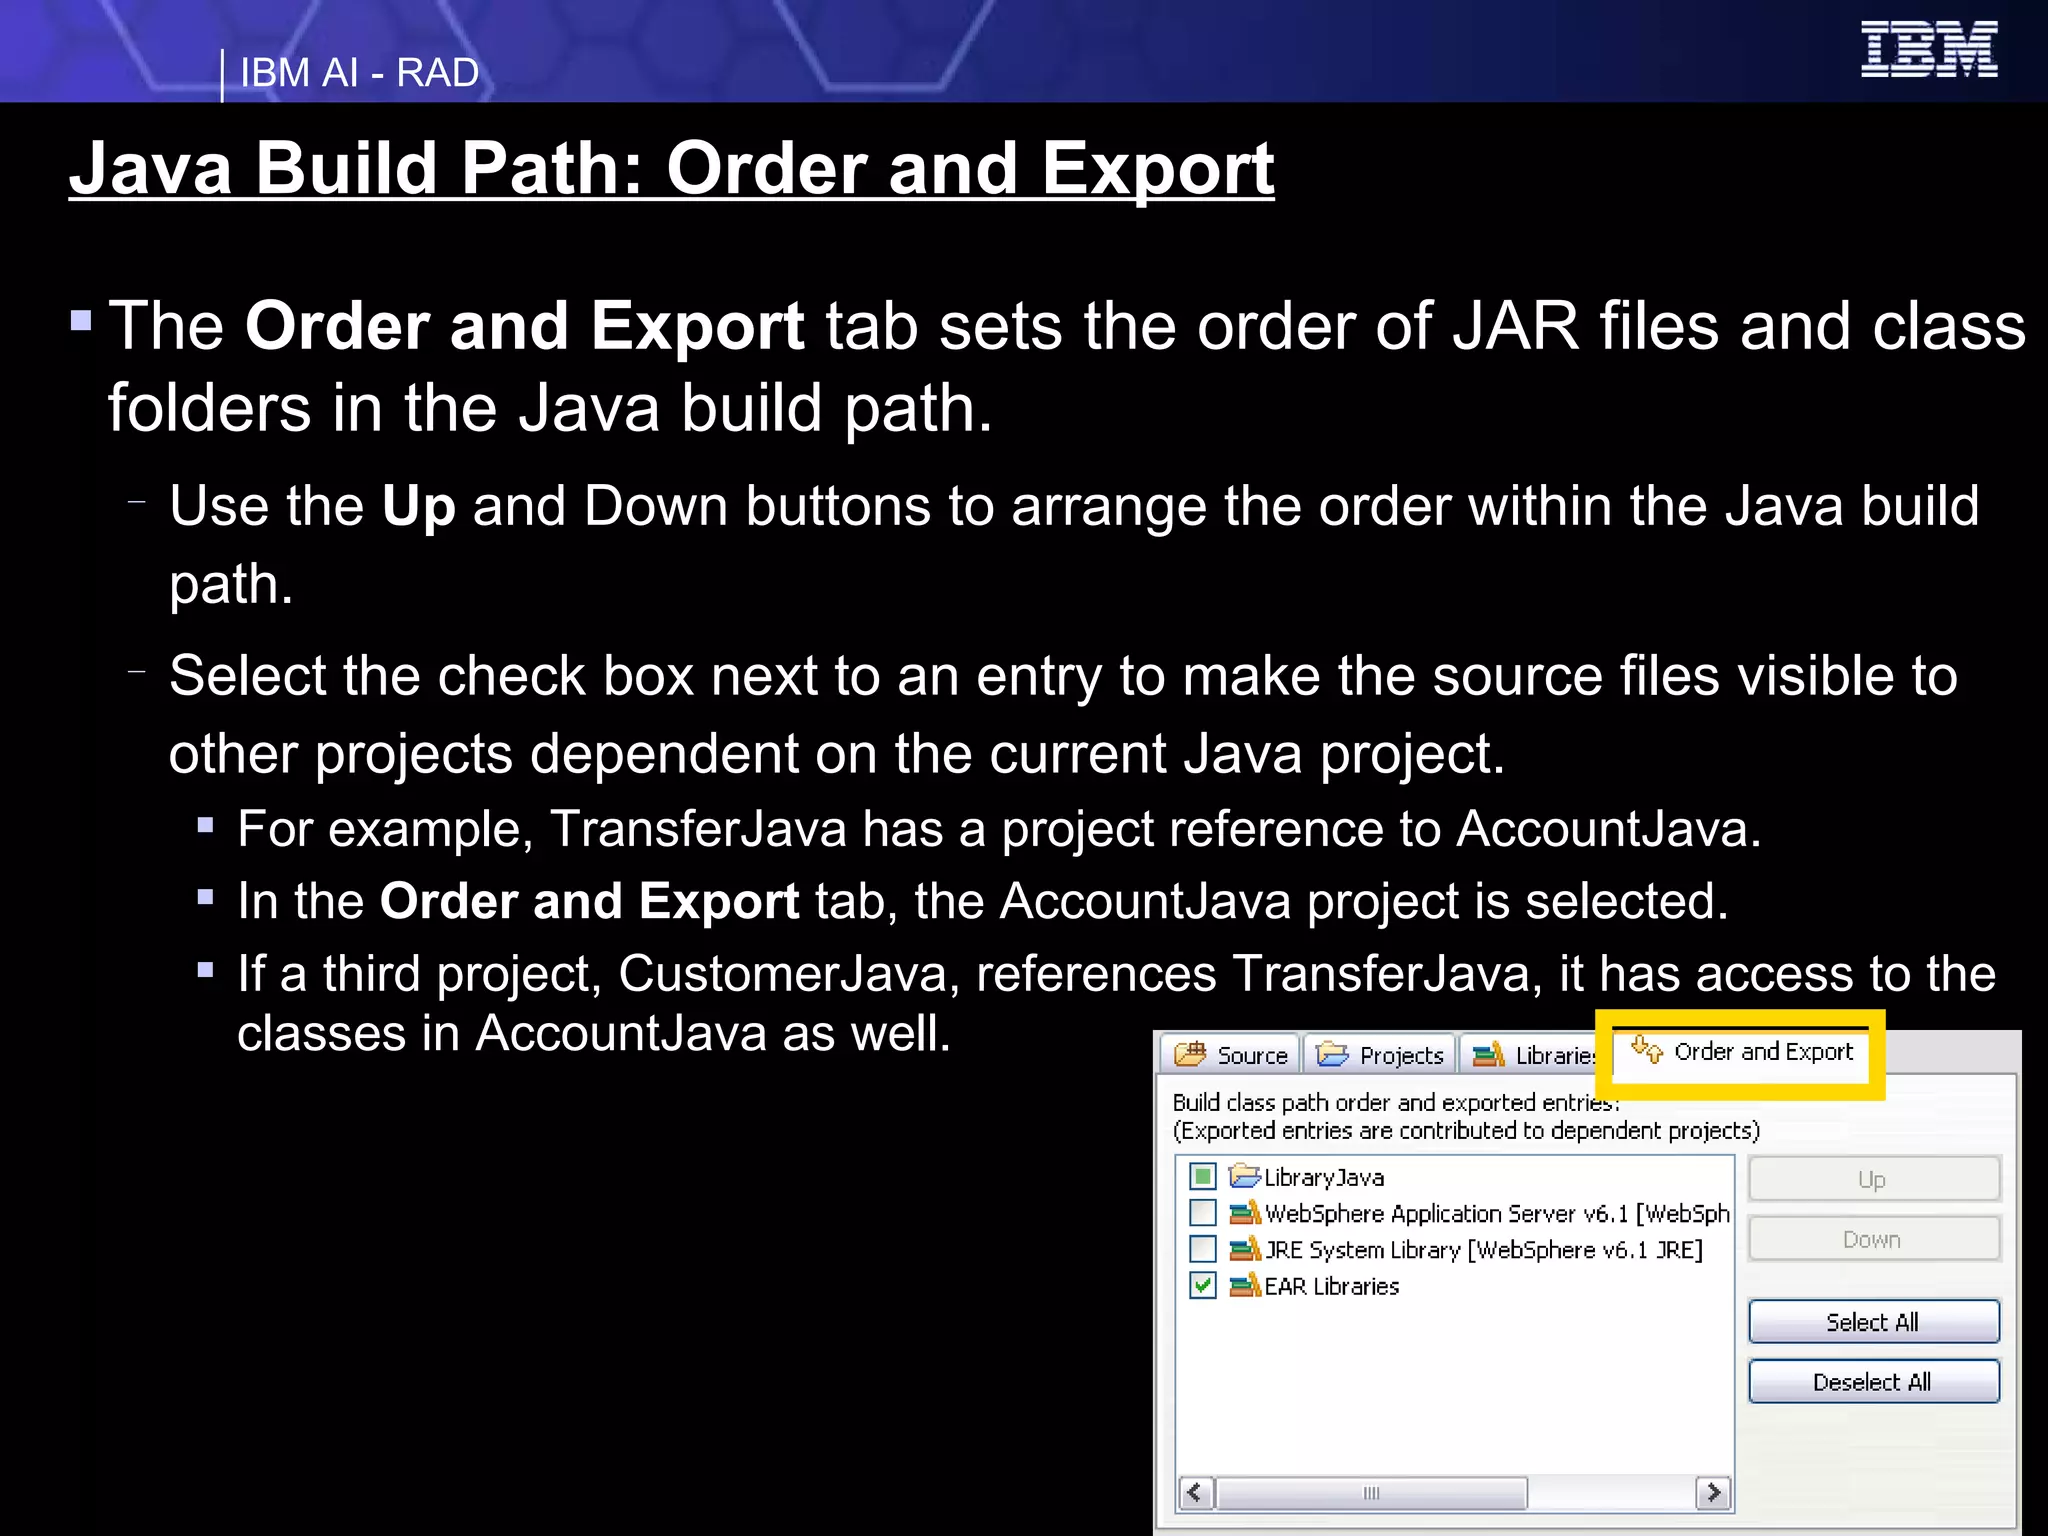The width and height of the screenshot is (2048, 1536).
Task: Select the WebSphere Application Server v6.1 entry
Action: pos(1497,1213)
